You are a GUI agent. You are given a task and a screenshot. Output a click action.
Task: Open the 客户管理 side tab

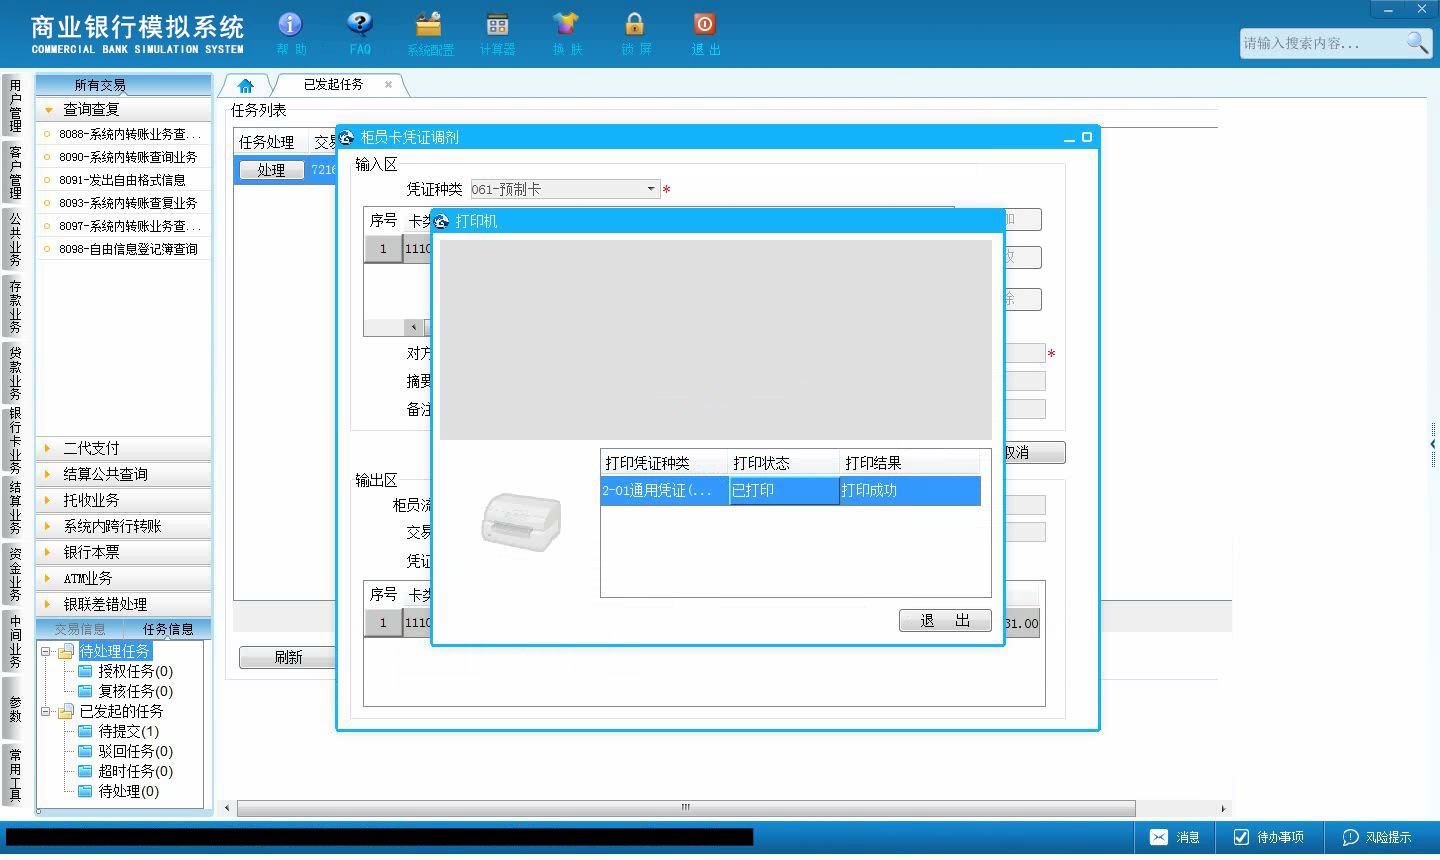14,172
